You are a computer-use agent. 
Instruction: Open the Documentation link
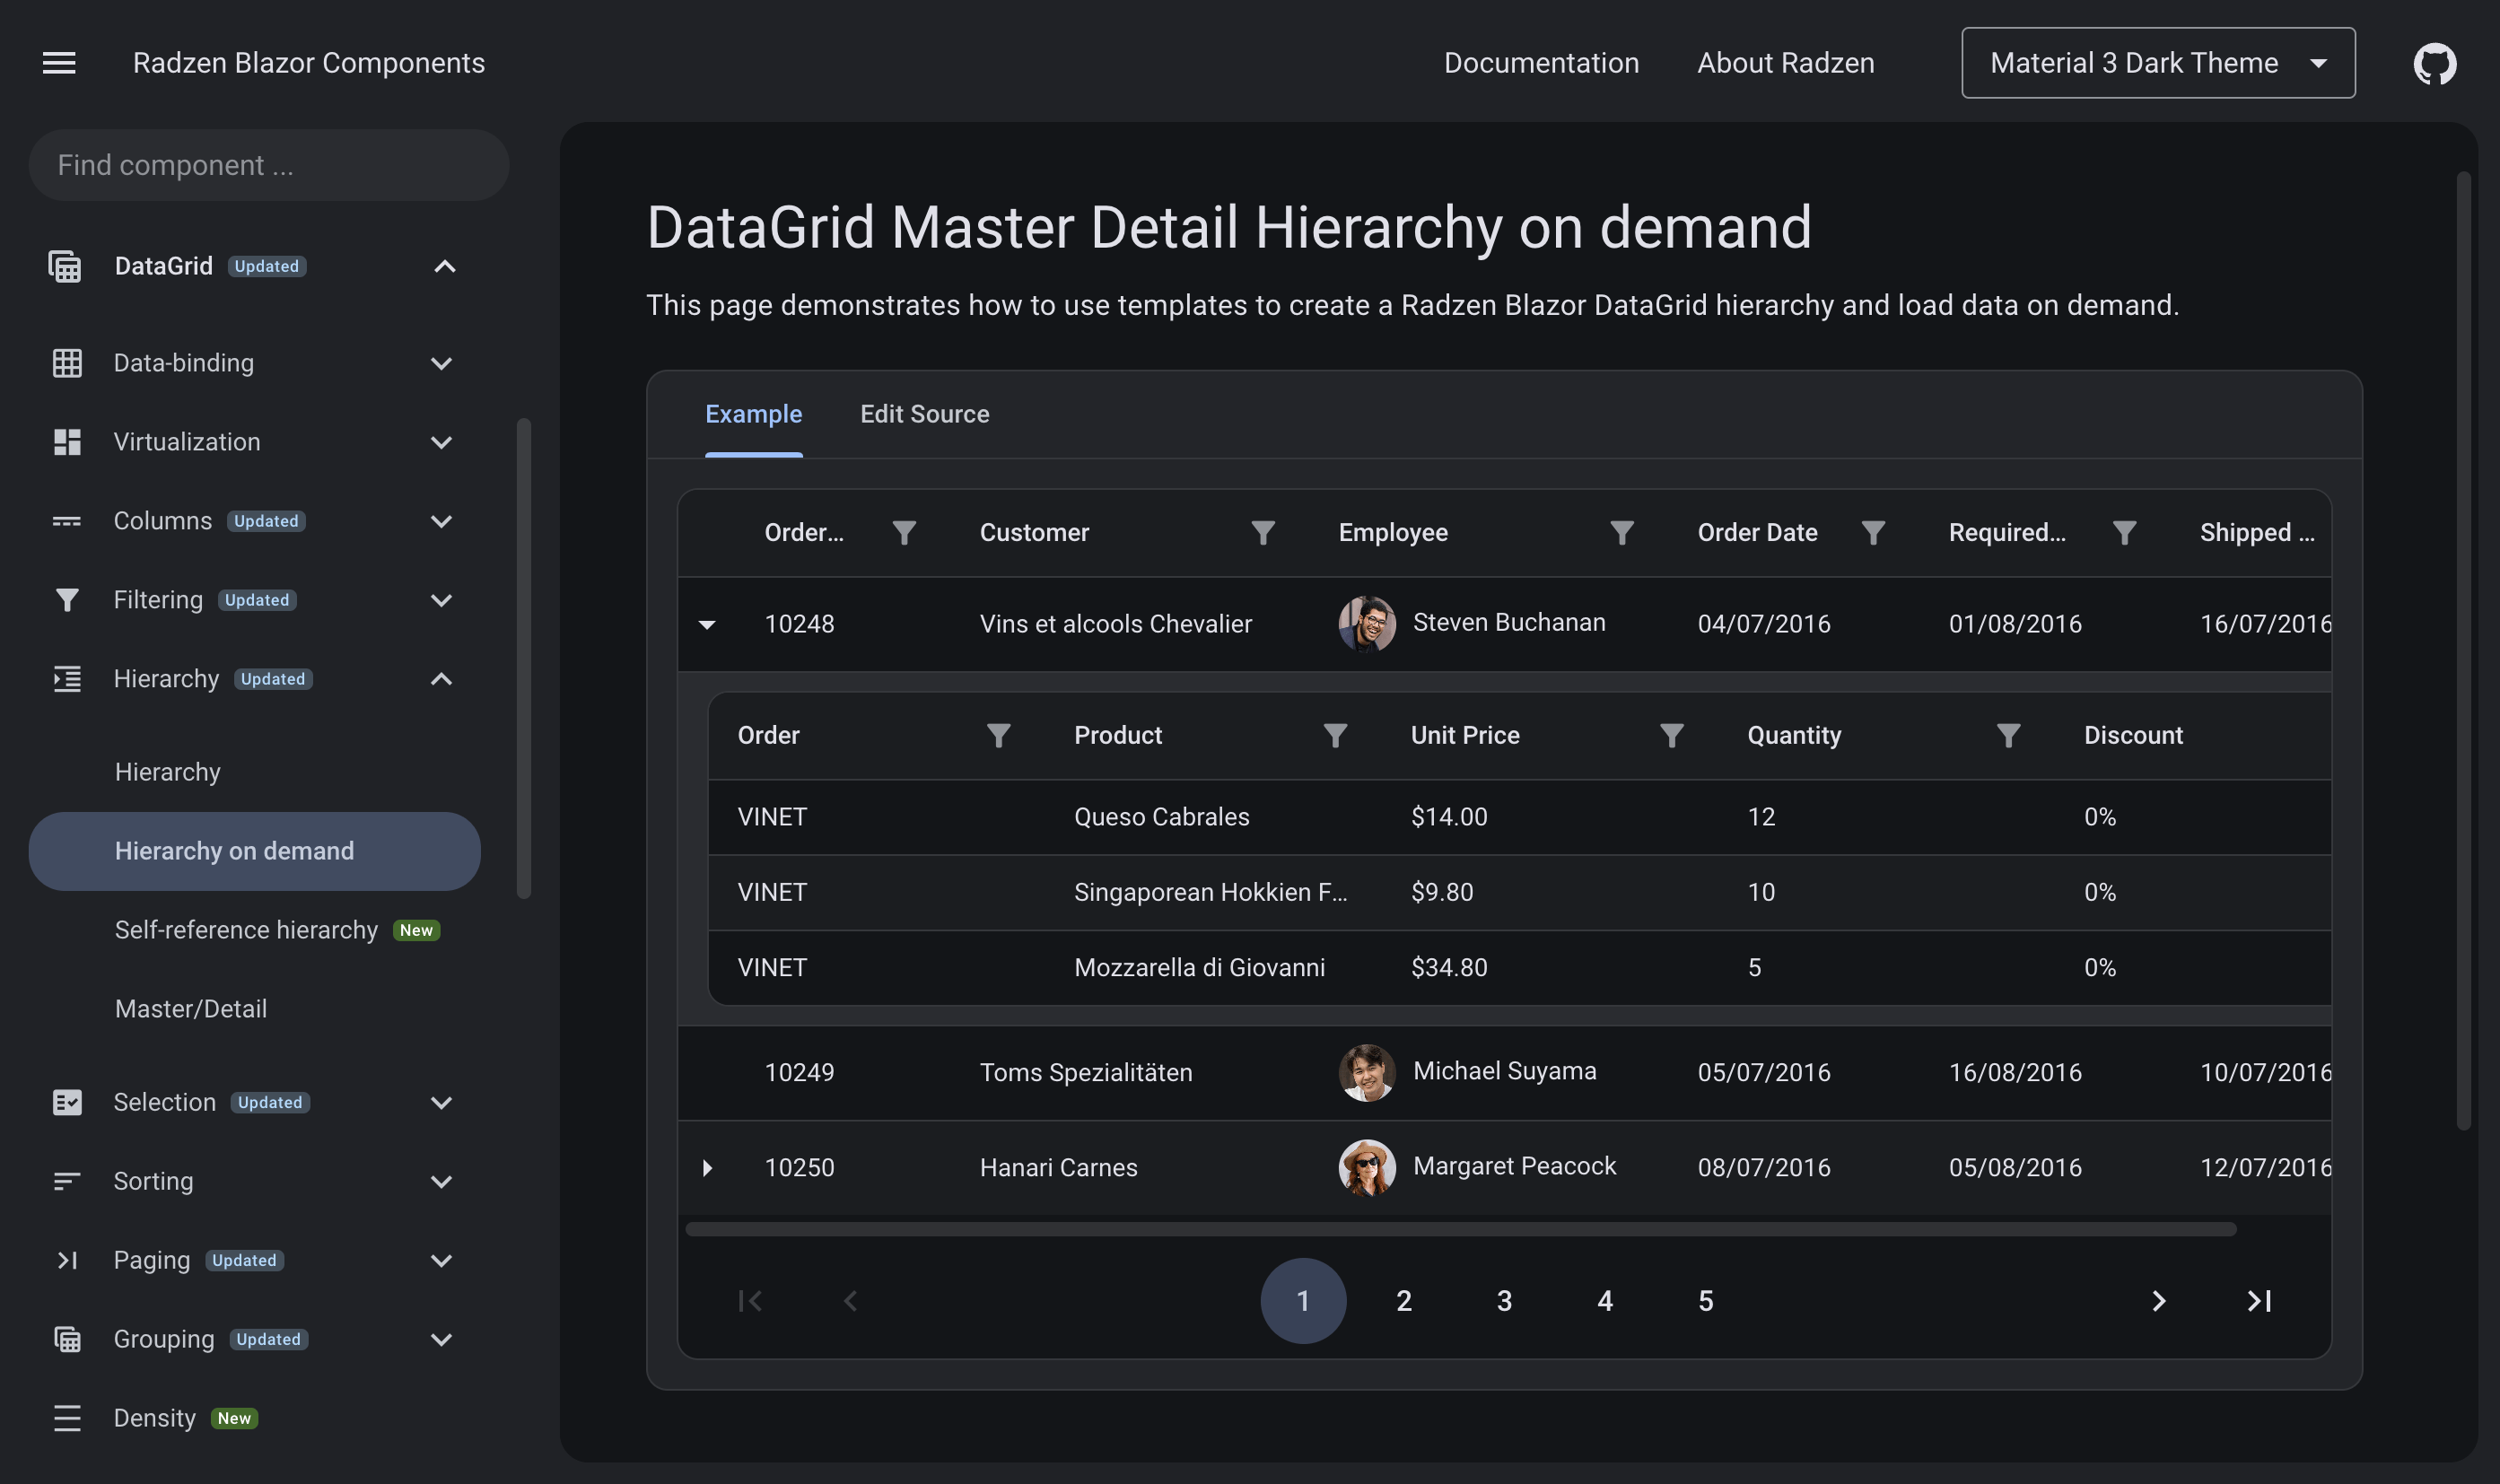[x=1541, y=63]
